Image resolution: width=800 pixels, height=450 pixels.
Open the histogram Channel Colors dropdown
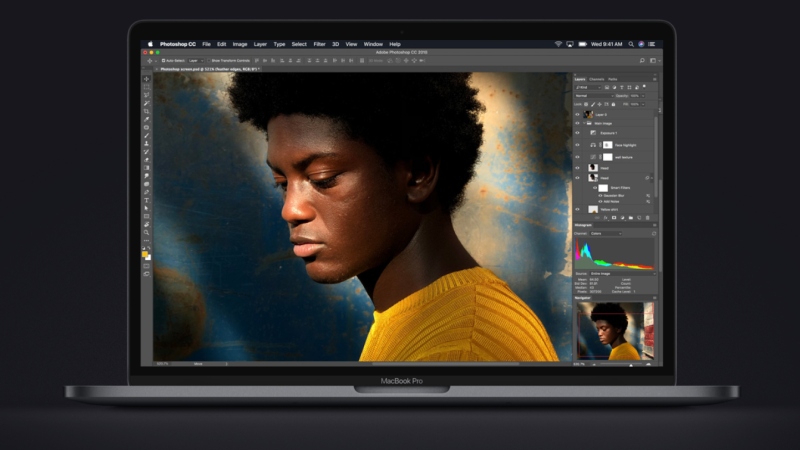606,234
